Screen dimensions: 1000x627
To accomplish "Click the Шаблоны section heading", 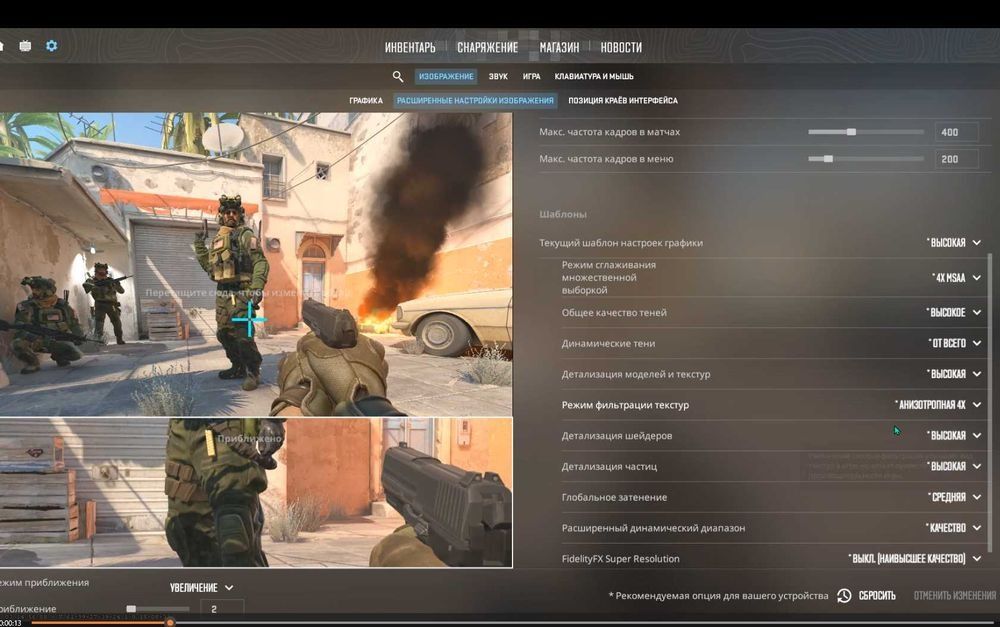I will click(x=562, y=214).
